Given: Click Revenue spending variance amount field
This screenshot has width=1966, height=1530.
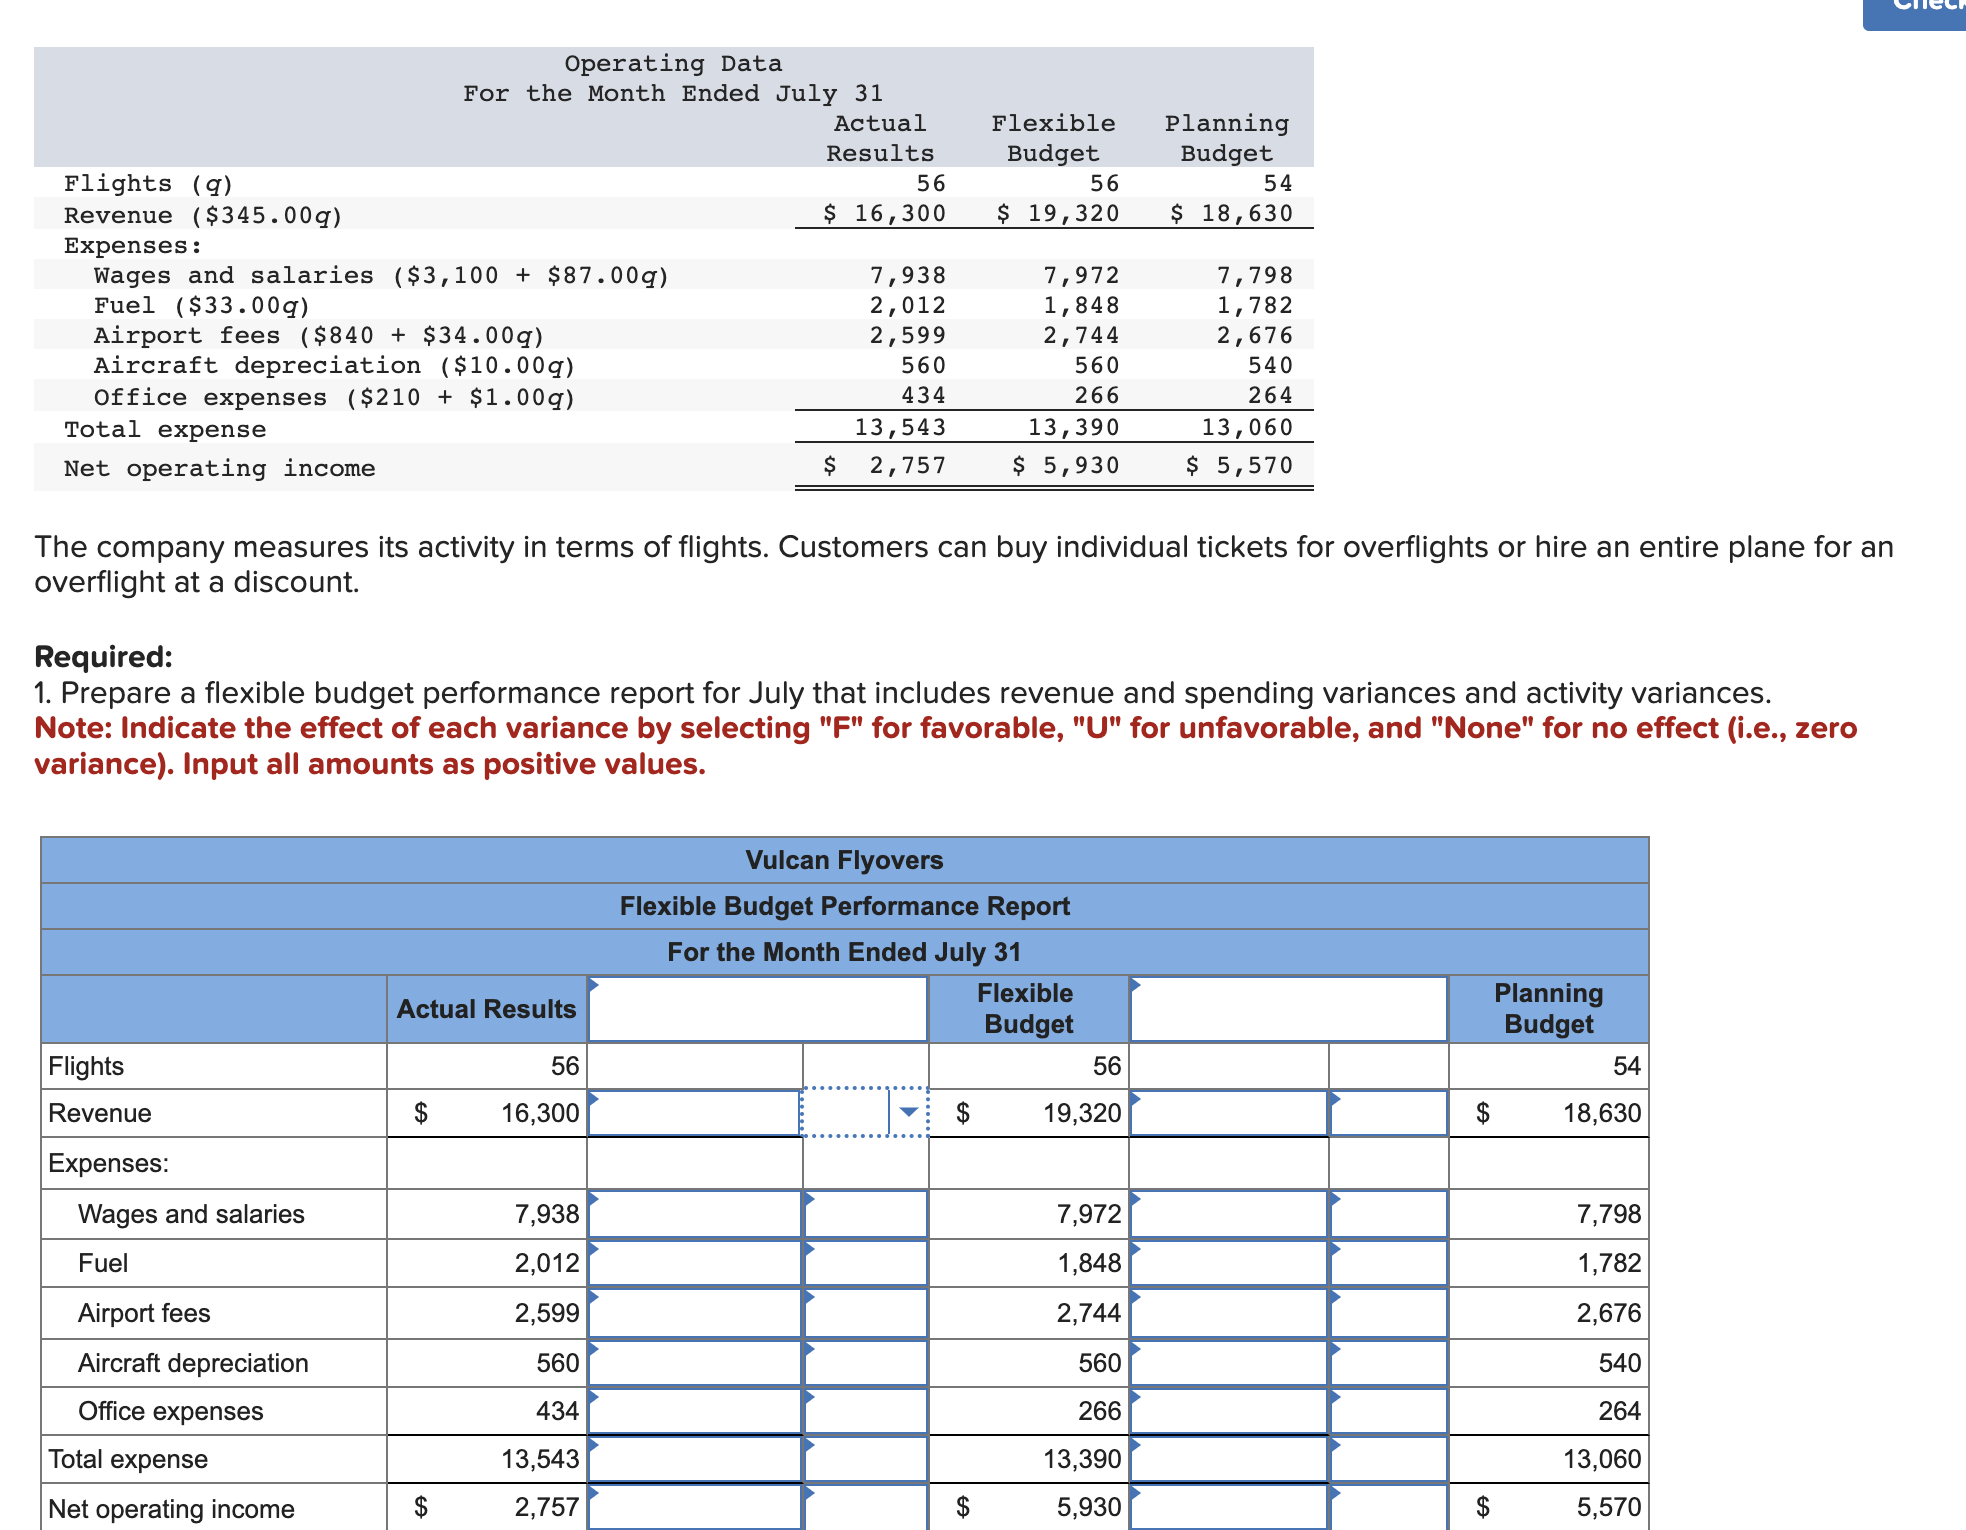Looking at the screenshot, I should pyautogui.click(x=694, y=1113).
